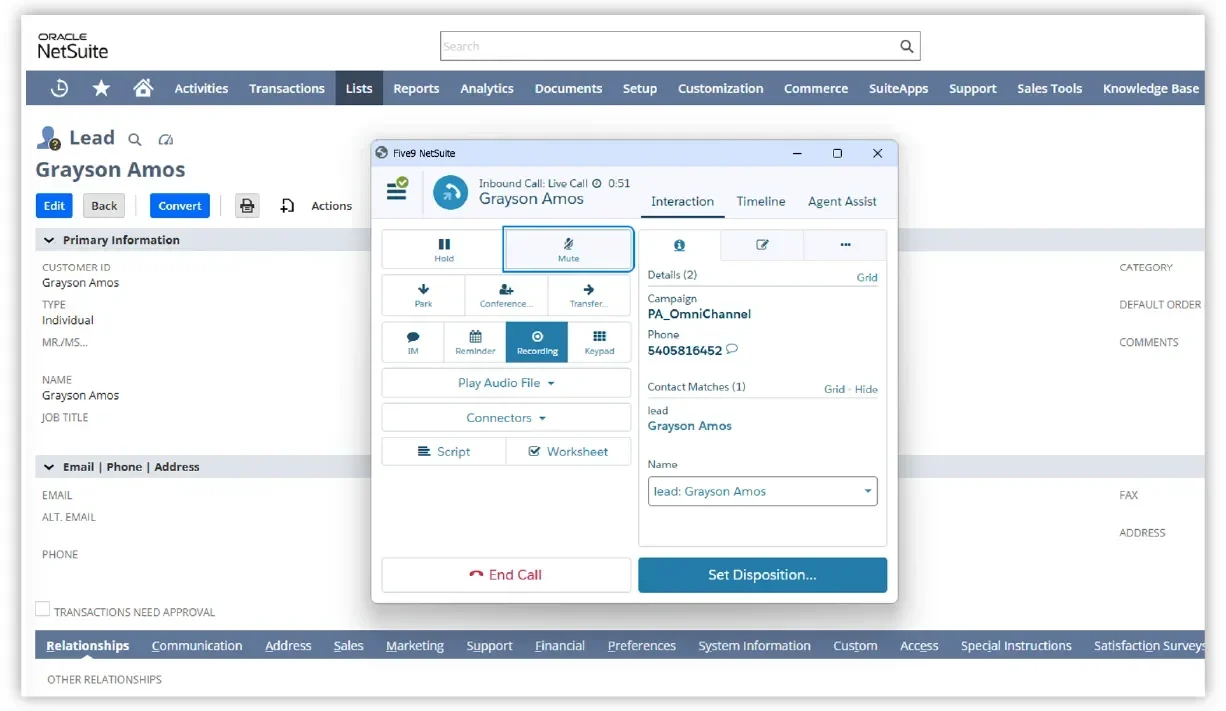This screenshot has width=1226, height=711.
Task: Open the Five9 hamburger menu icon
Action: (397, 190)
